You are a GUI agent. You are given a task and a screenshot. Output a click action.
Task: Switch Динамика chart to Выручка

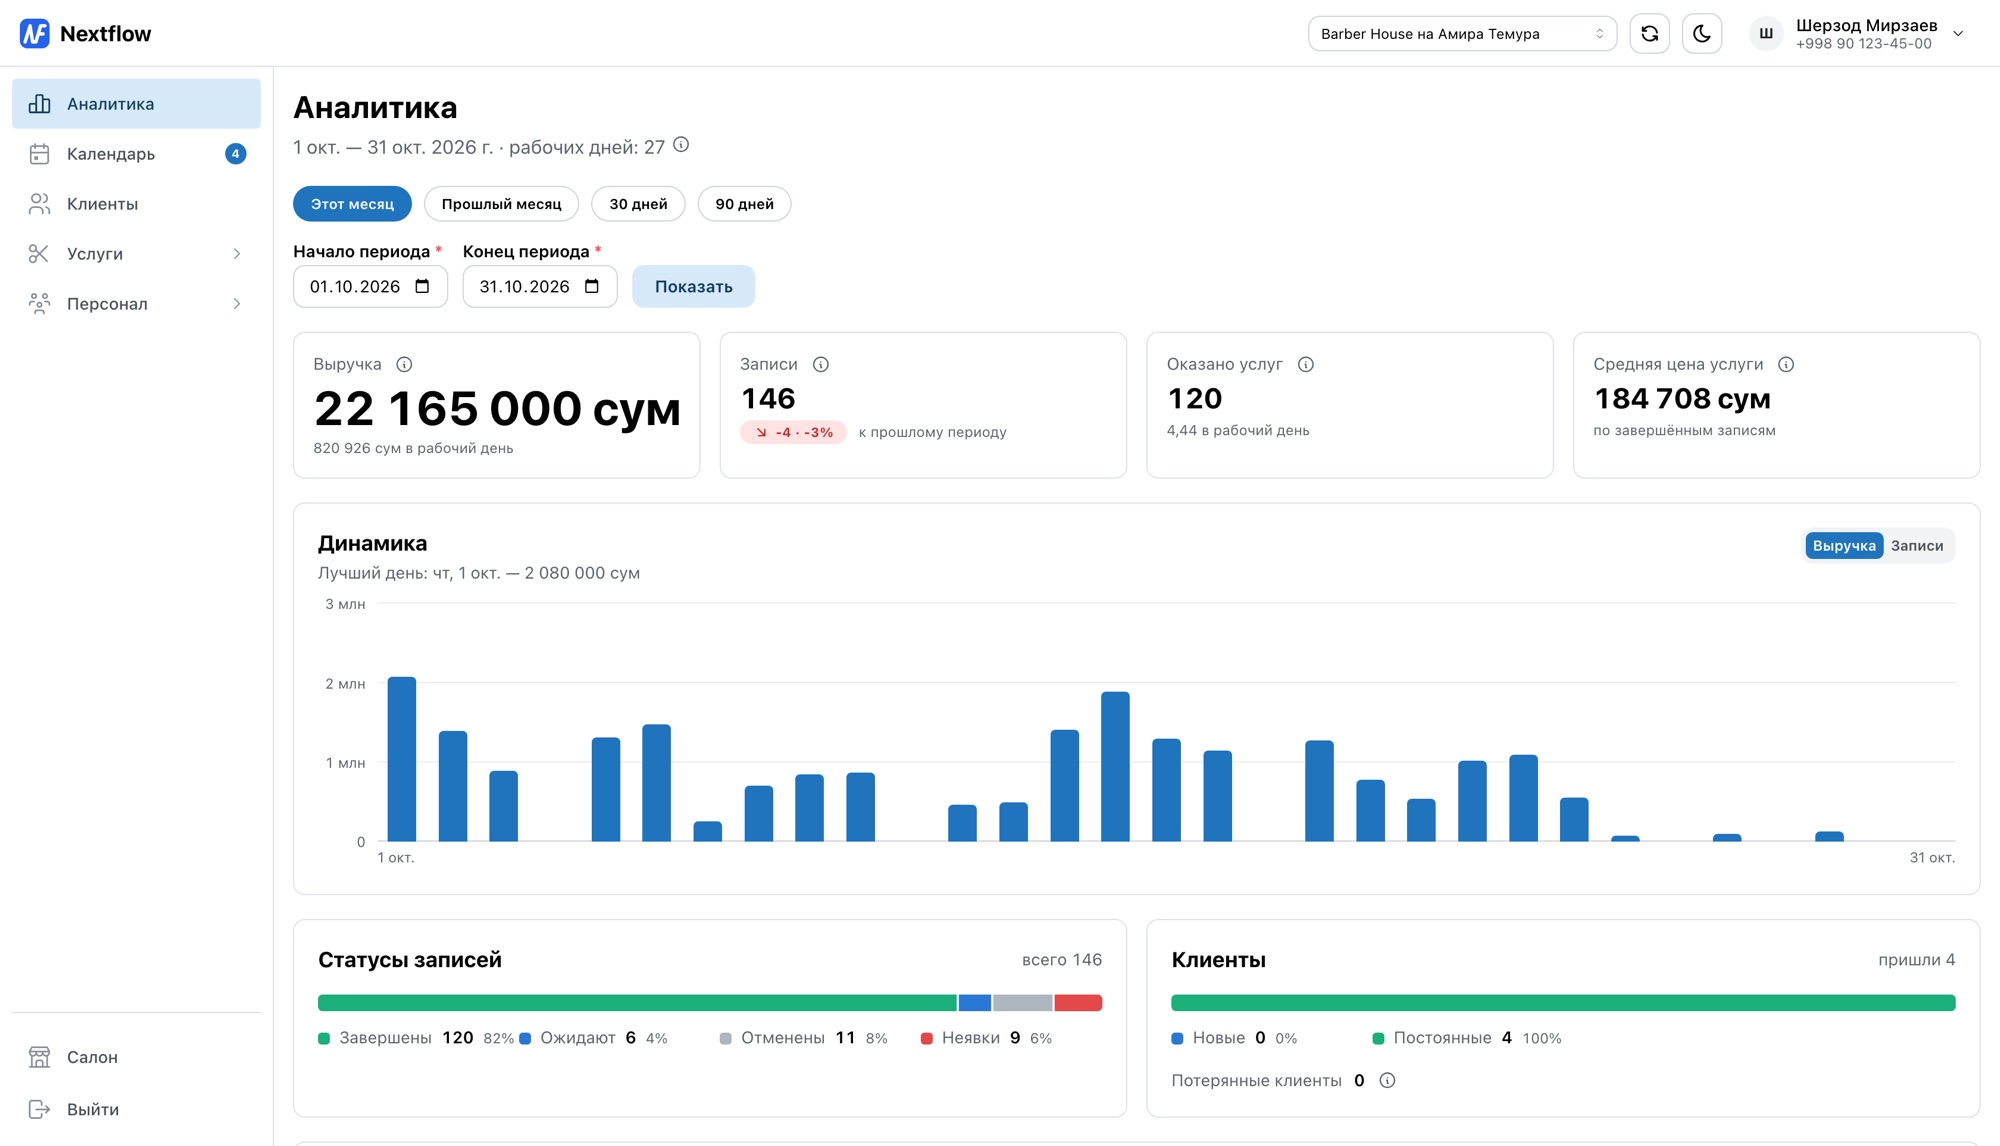[1844, 545]
